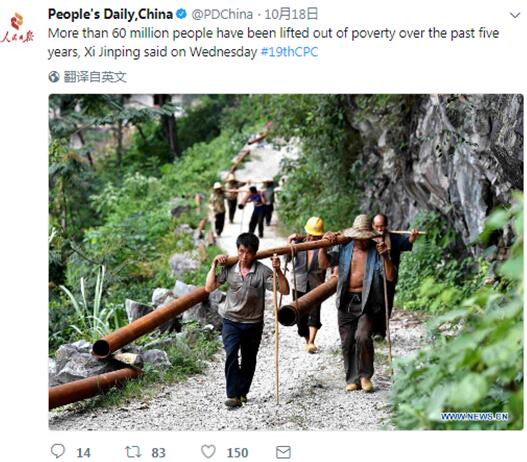Screen dimensions: 527x462
Task: Open the workers carrying pipes photo
Action: [286, 262]
